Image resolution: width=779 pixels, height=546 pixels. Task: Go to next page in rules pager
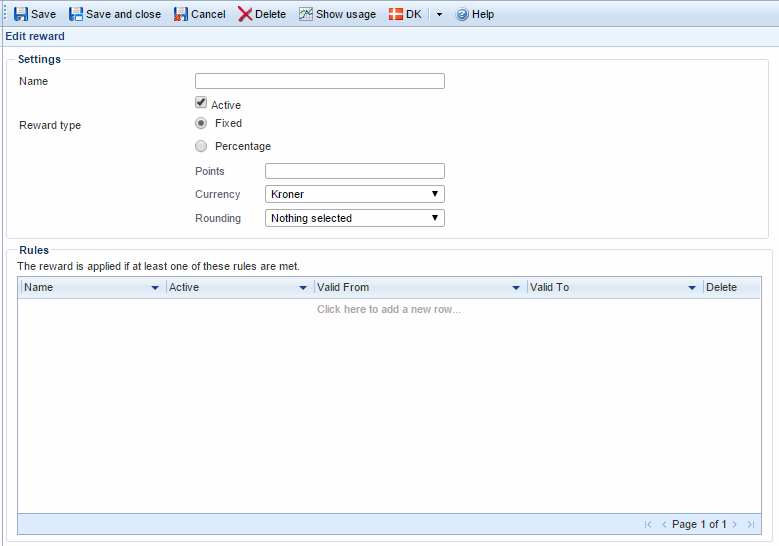[735, 524]
